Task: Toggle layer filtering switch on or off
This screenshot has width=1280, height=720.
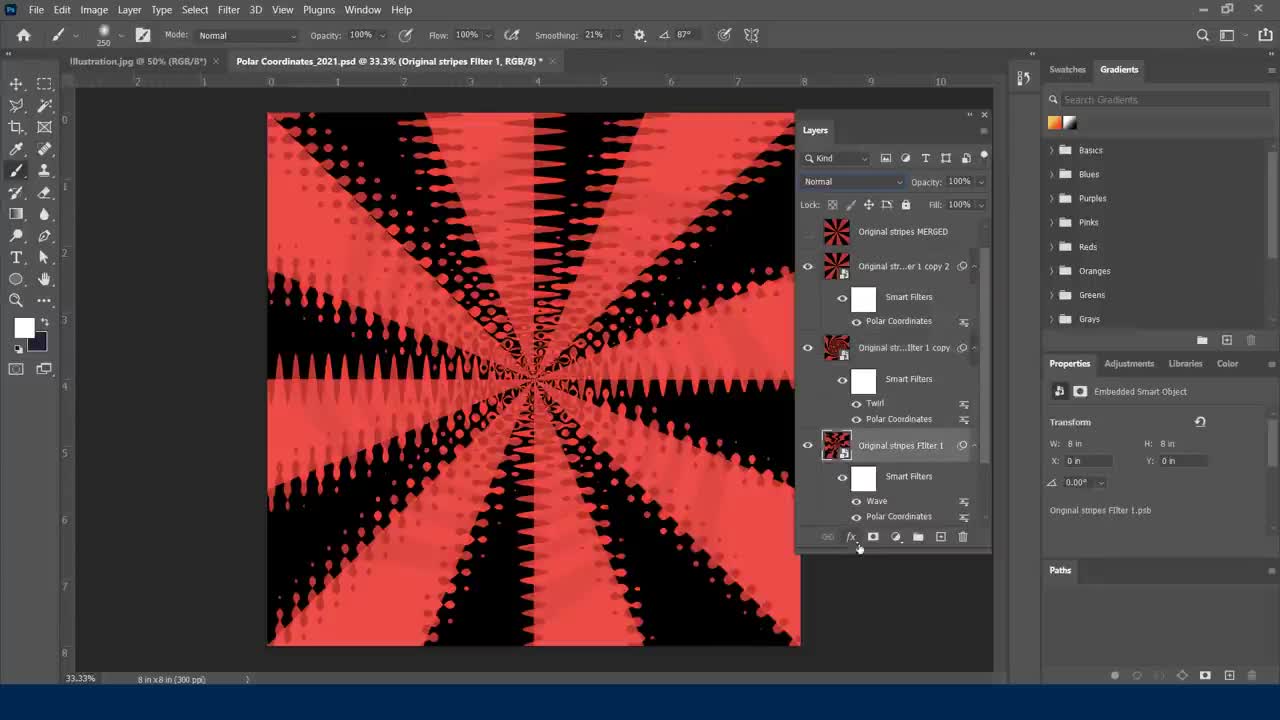Action: 984,157
